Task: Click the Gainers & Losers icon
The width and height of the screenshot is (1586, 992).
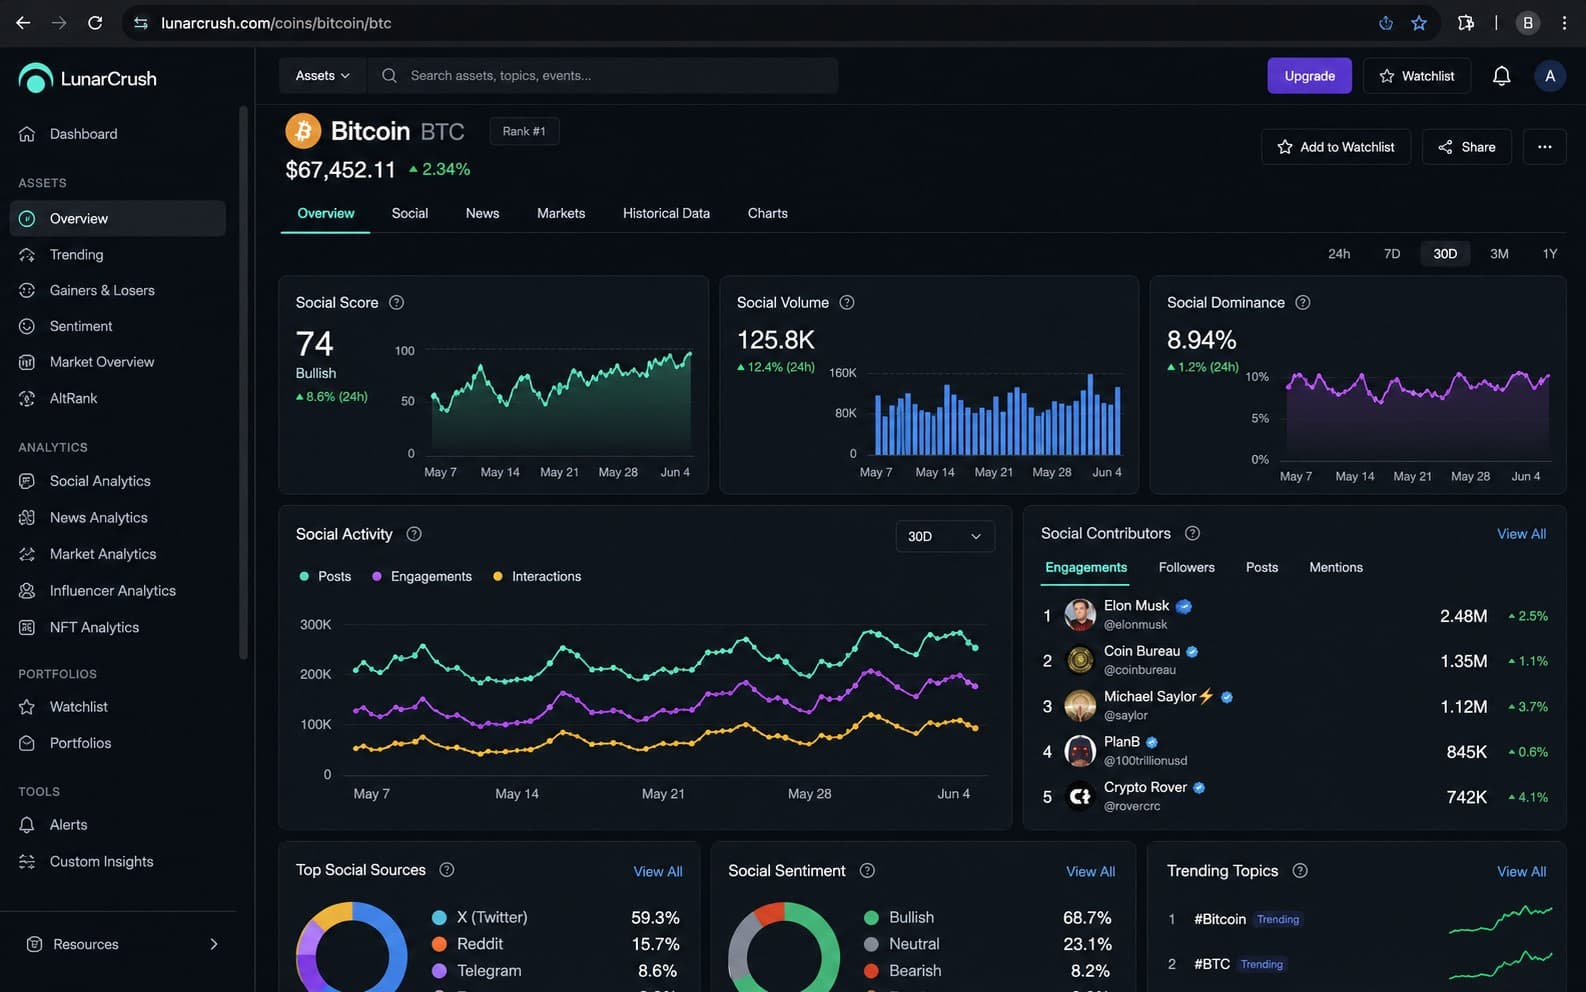Action: 27,291
